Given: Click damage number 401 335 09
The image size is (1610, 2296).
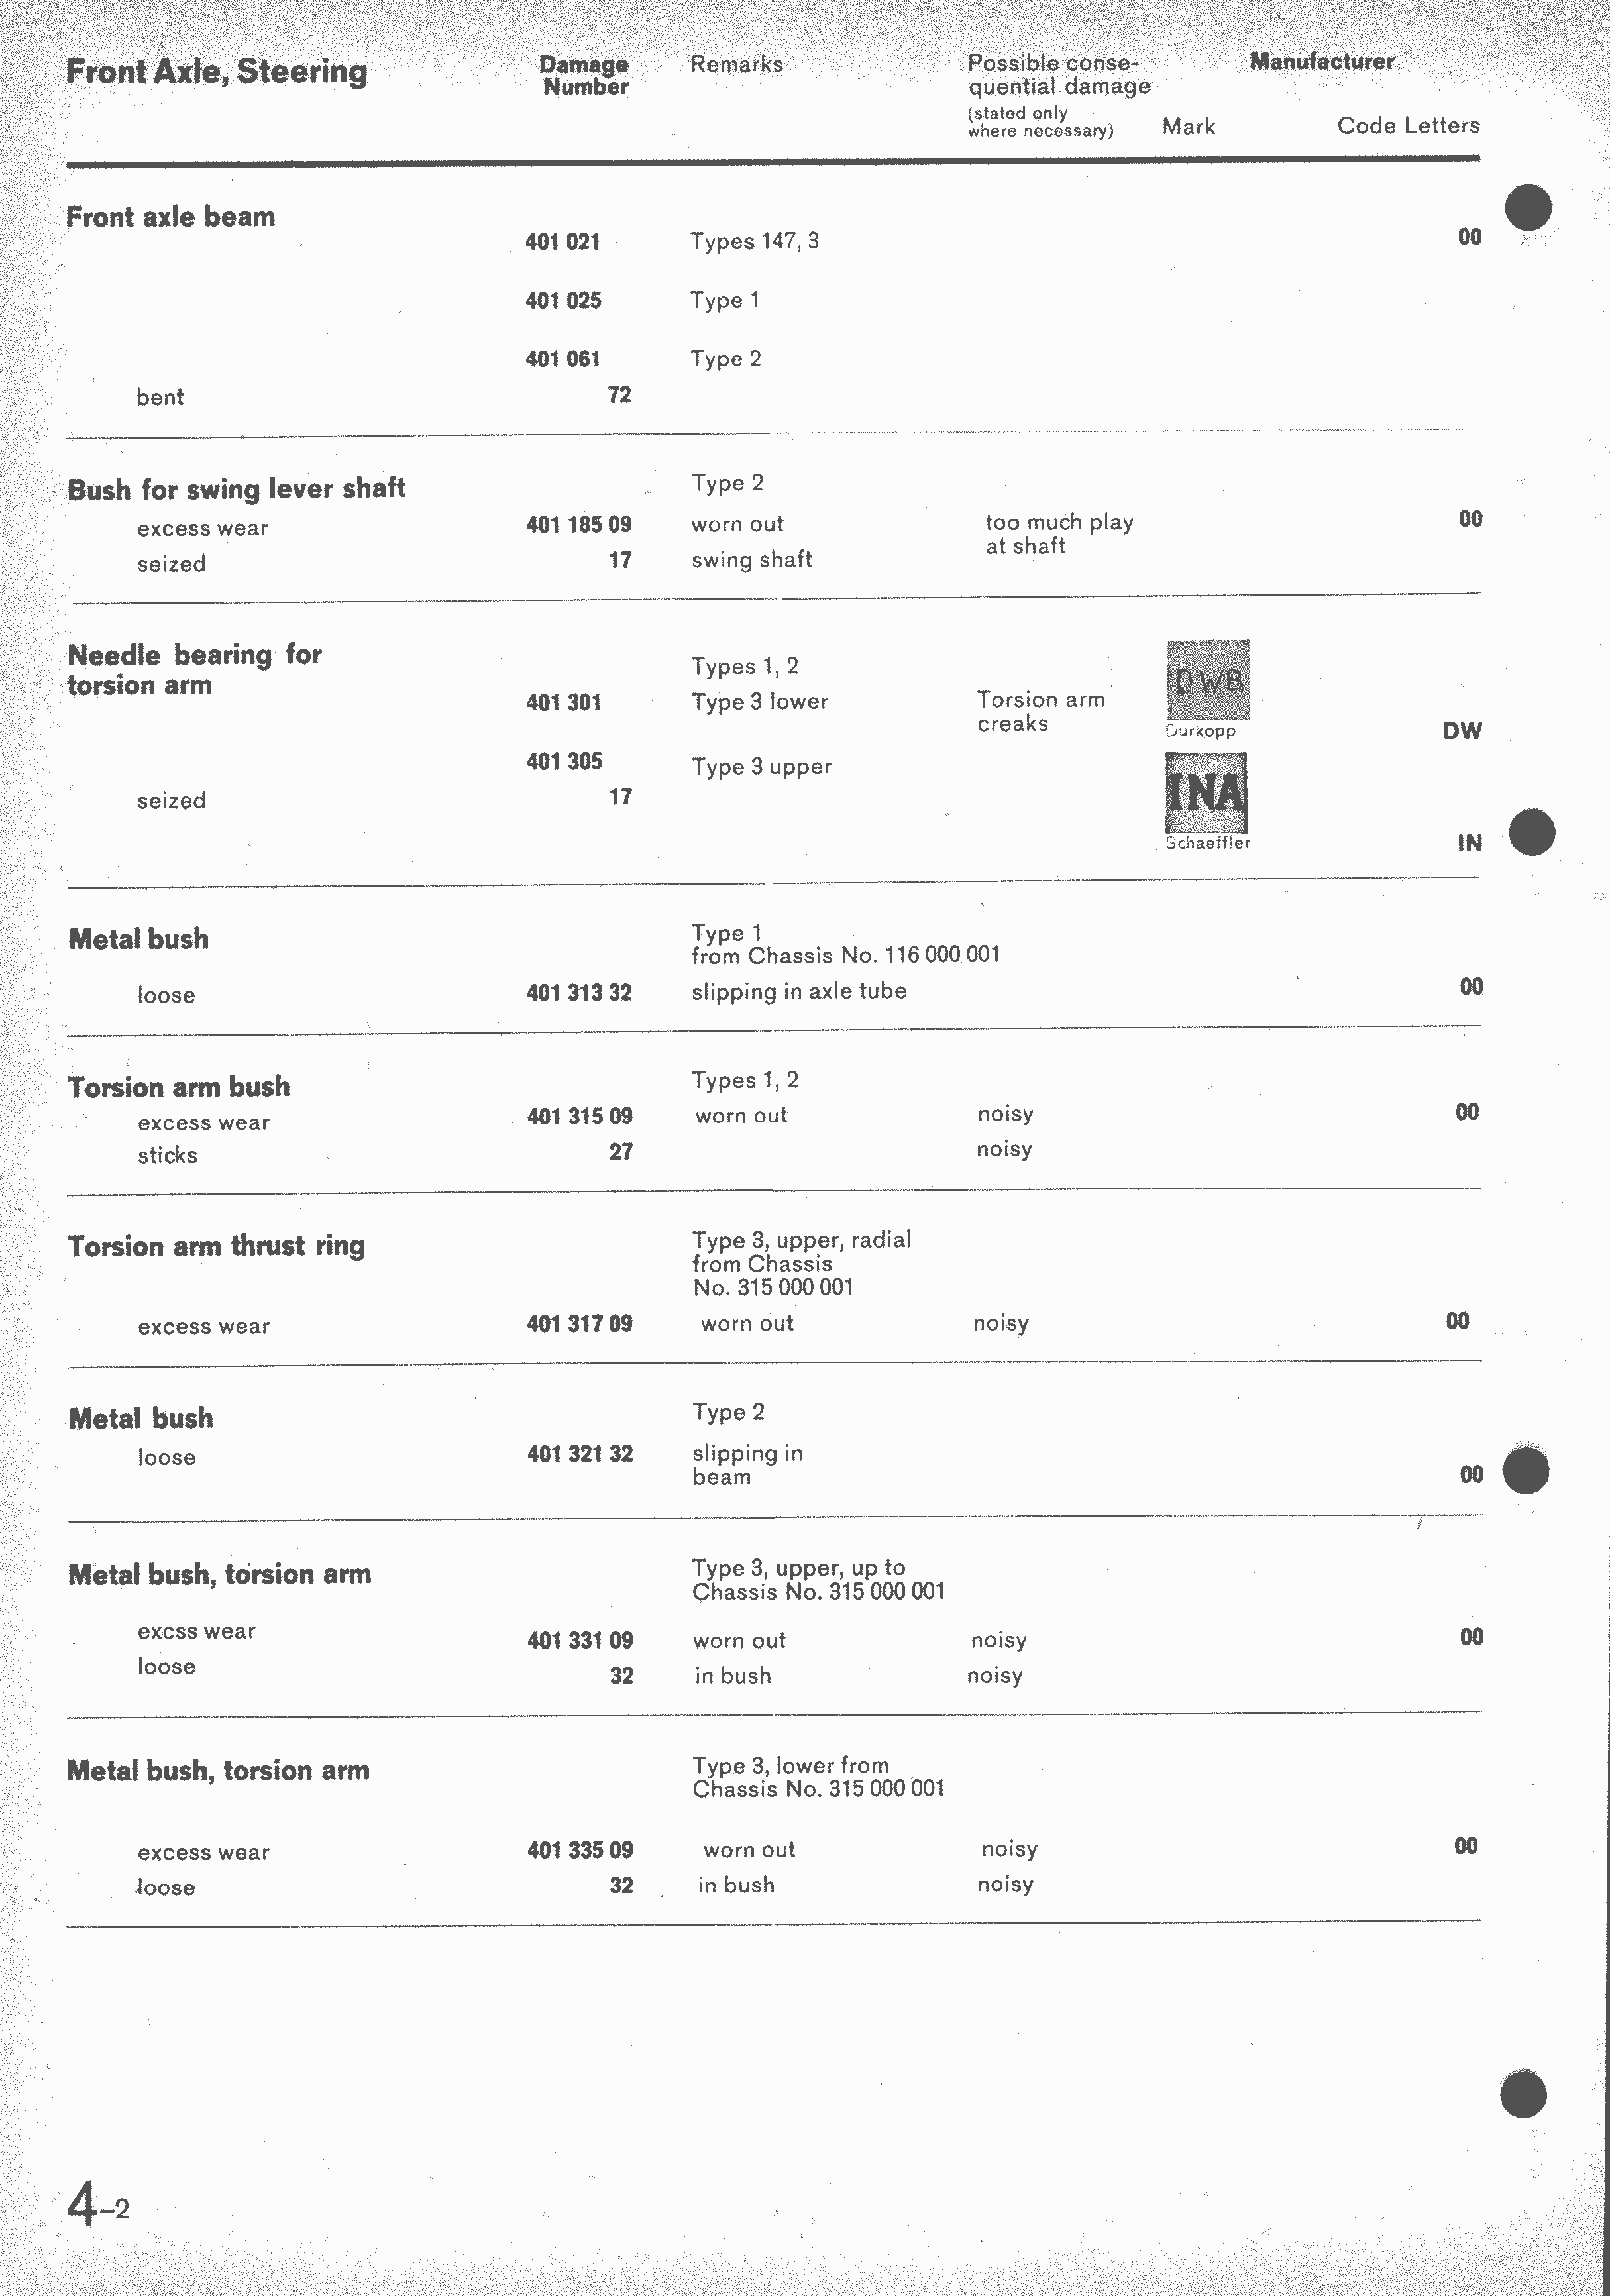Looking at the screenshot, I should 580,1850.
